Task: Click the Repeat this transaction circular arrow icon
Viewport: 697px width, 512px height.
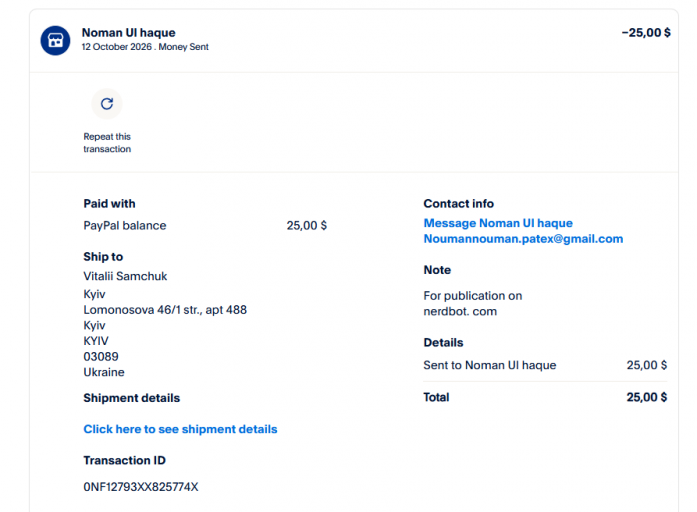Action: coord(107,104)
